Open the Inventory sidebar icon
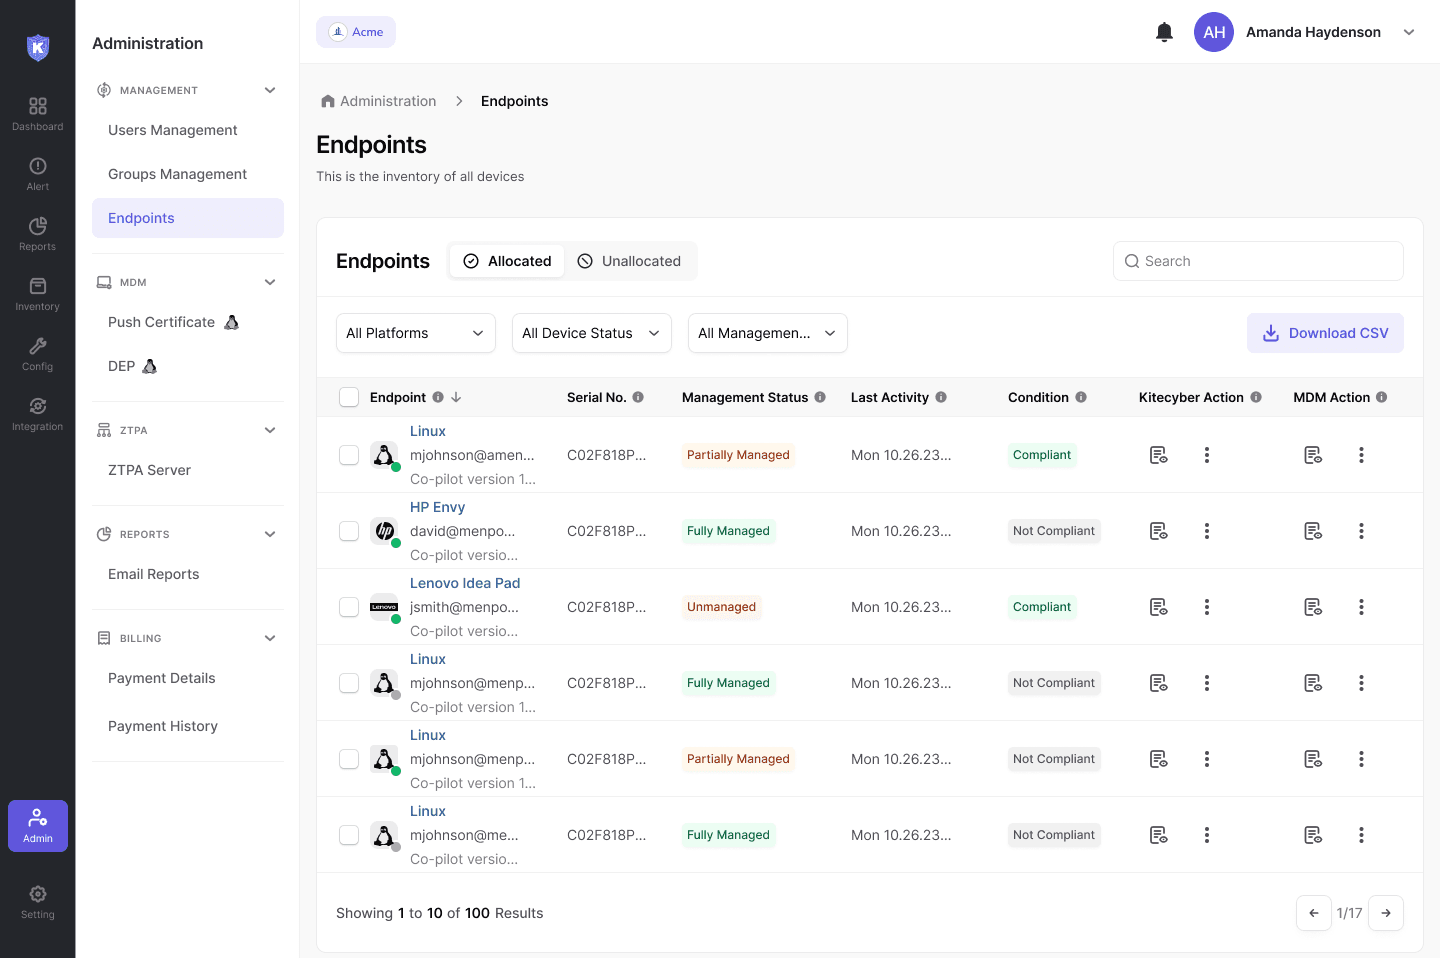The image size is (1440, 958). pos(38,293)
